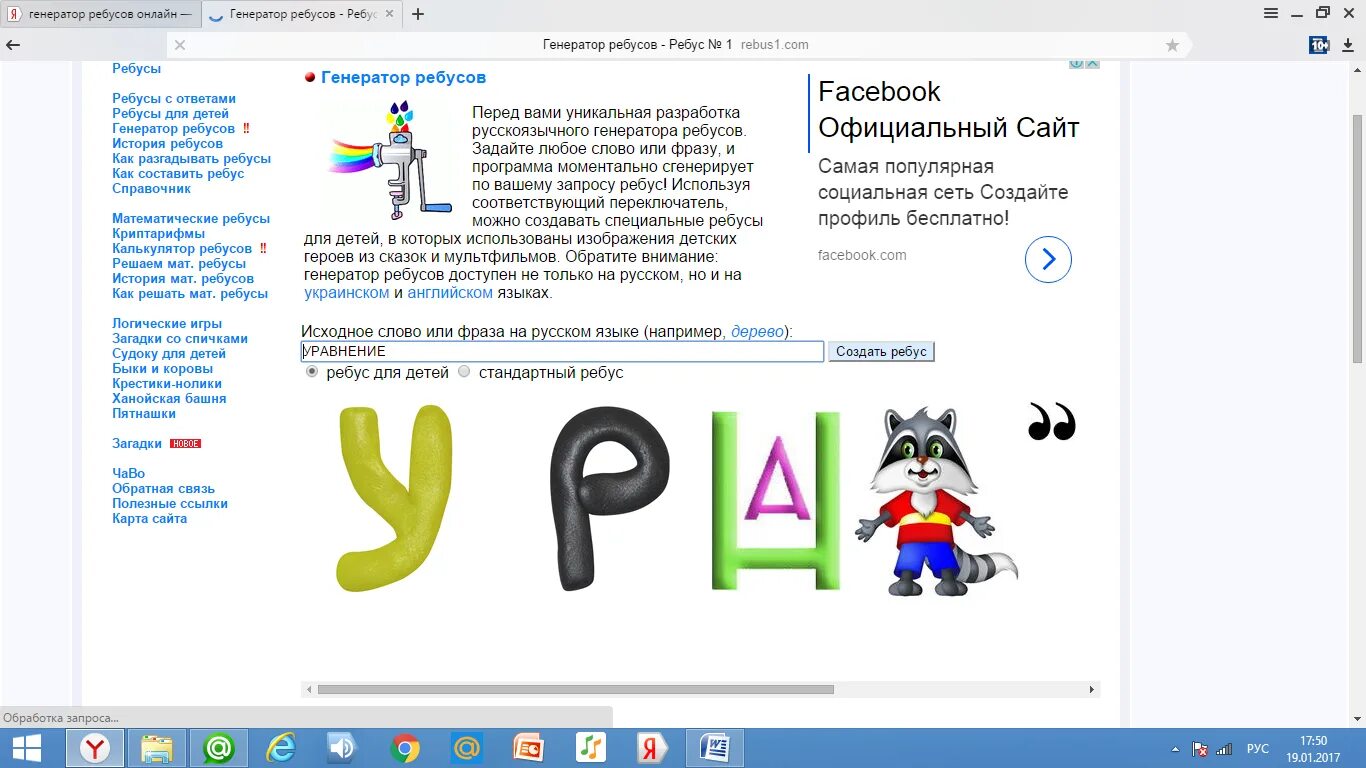Click the address bar showing rebus1.com
This screenshot has height=768, width=1366.
pyautogui.click(x=676, y=45)
